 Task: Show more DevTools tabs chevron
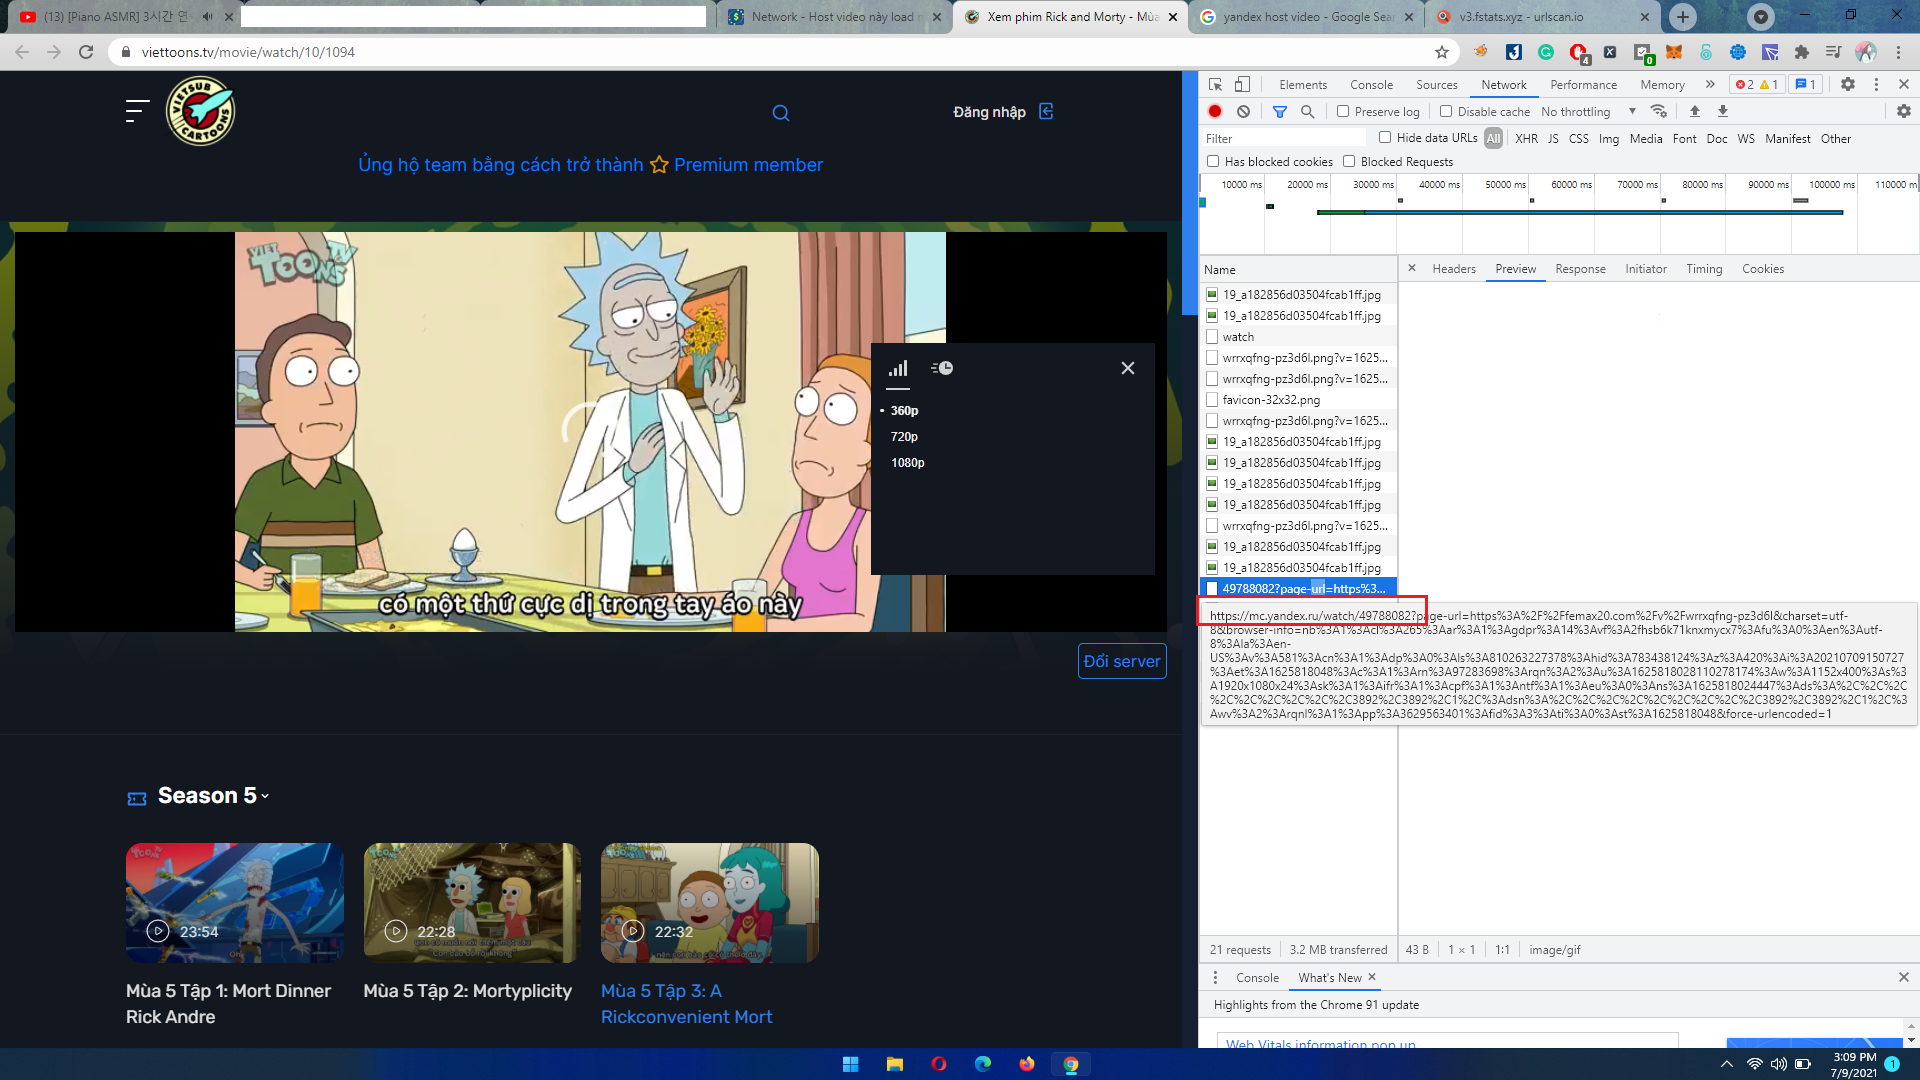[x=1710, y=85]
